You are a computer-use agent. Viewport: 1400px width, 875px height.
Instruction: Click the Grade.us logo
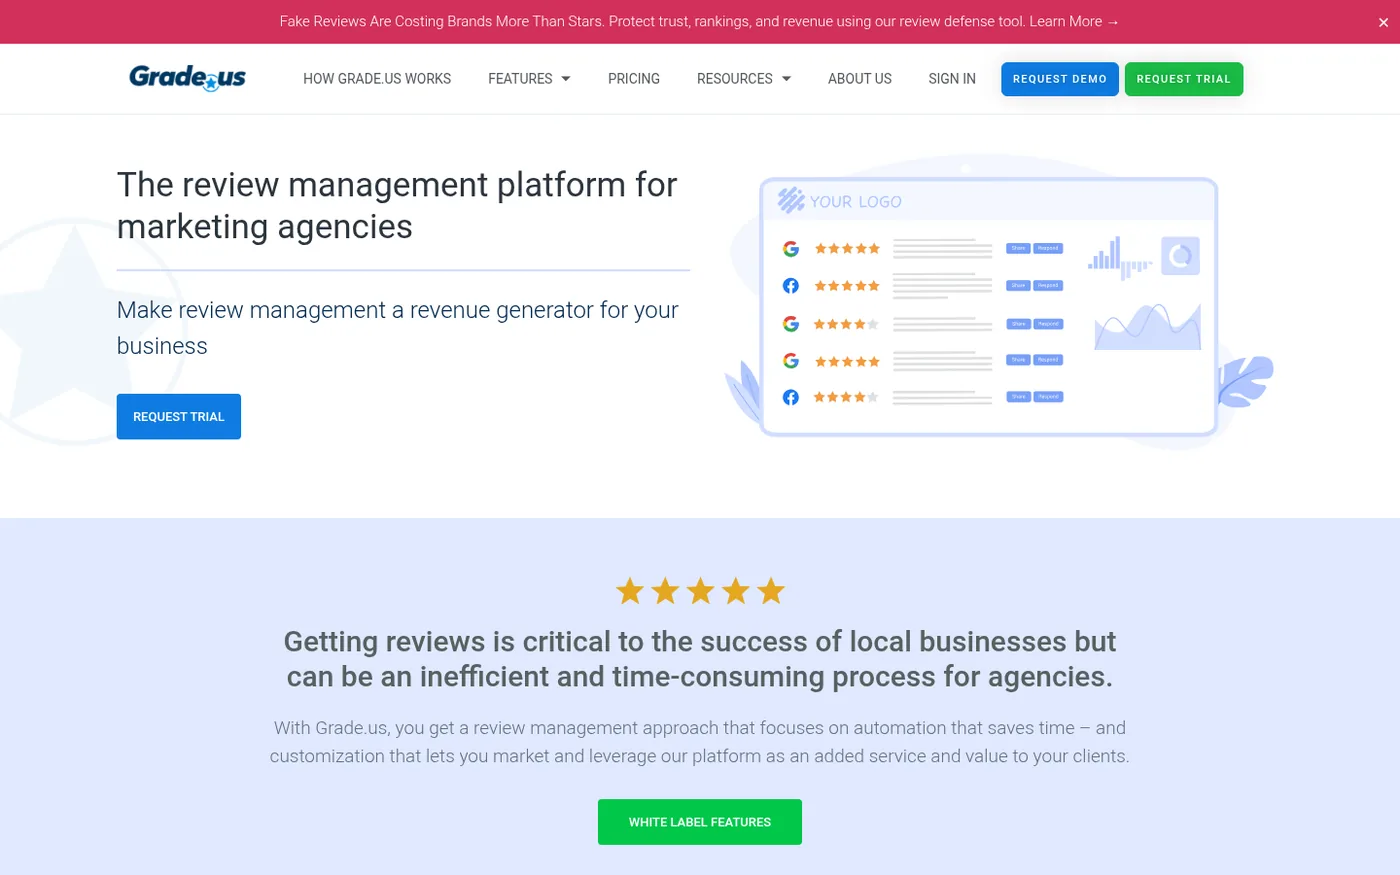187,78
